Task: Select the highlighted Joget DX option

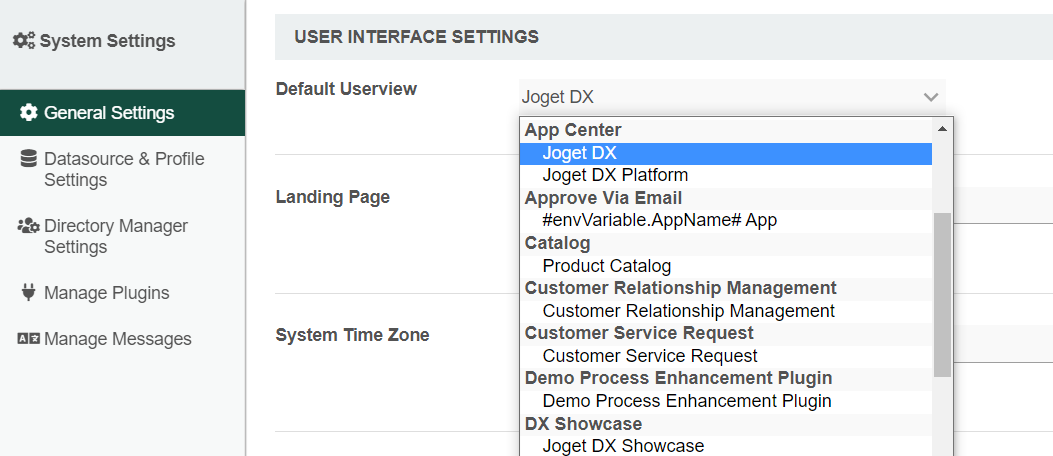Action: point(580,153)
